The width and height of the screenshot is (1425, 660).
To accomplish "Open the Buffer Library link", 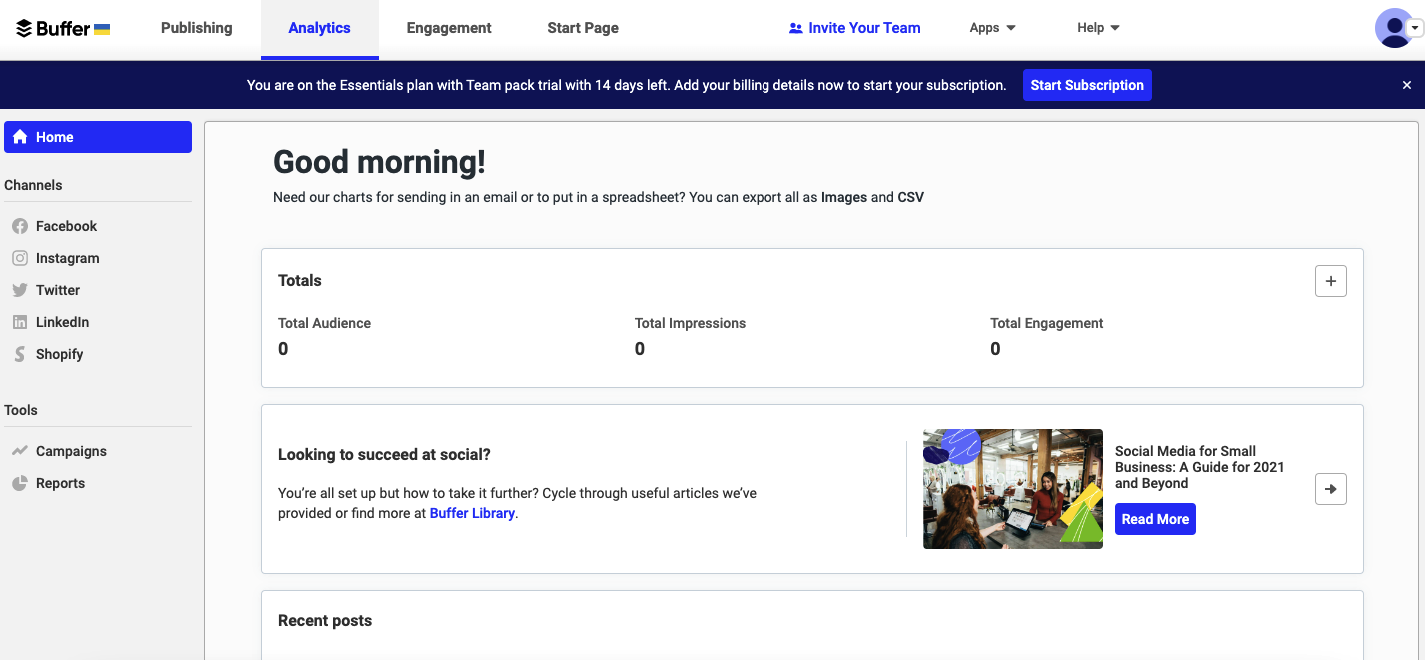I will click(472, 513).
